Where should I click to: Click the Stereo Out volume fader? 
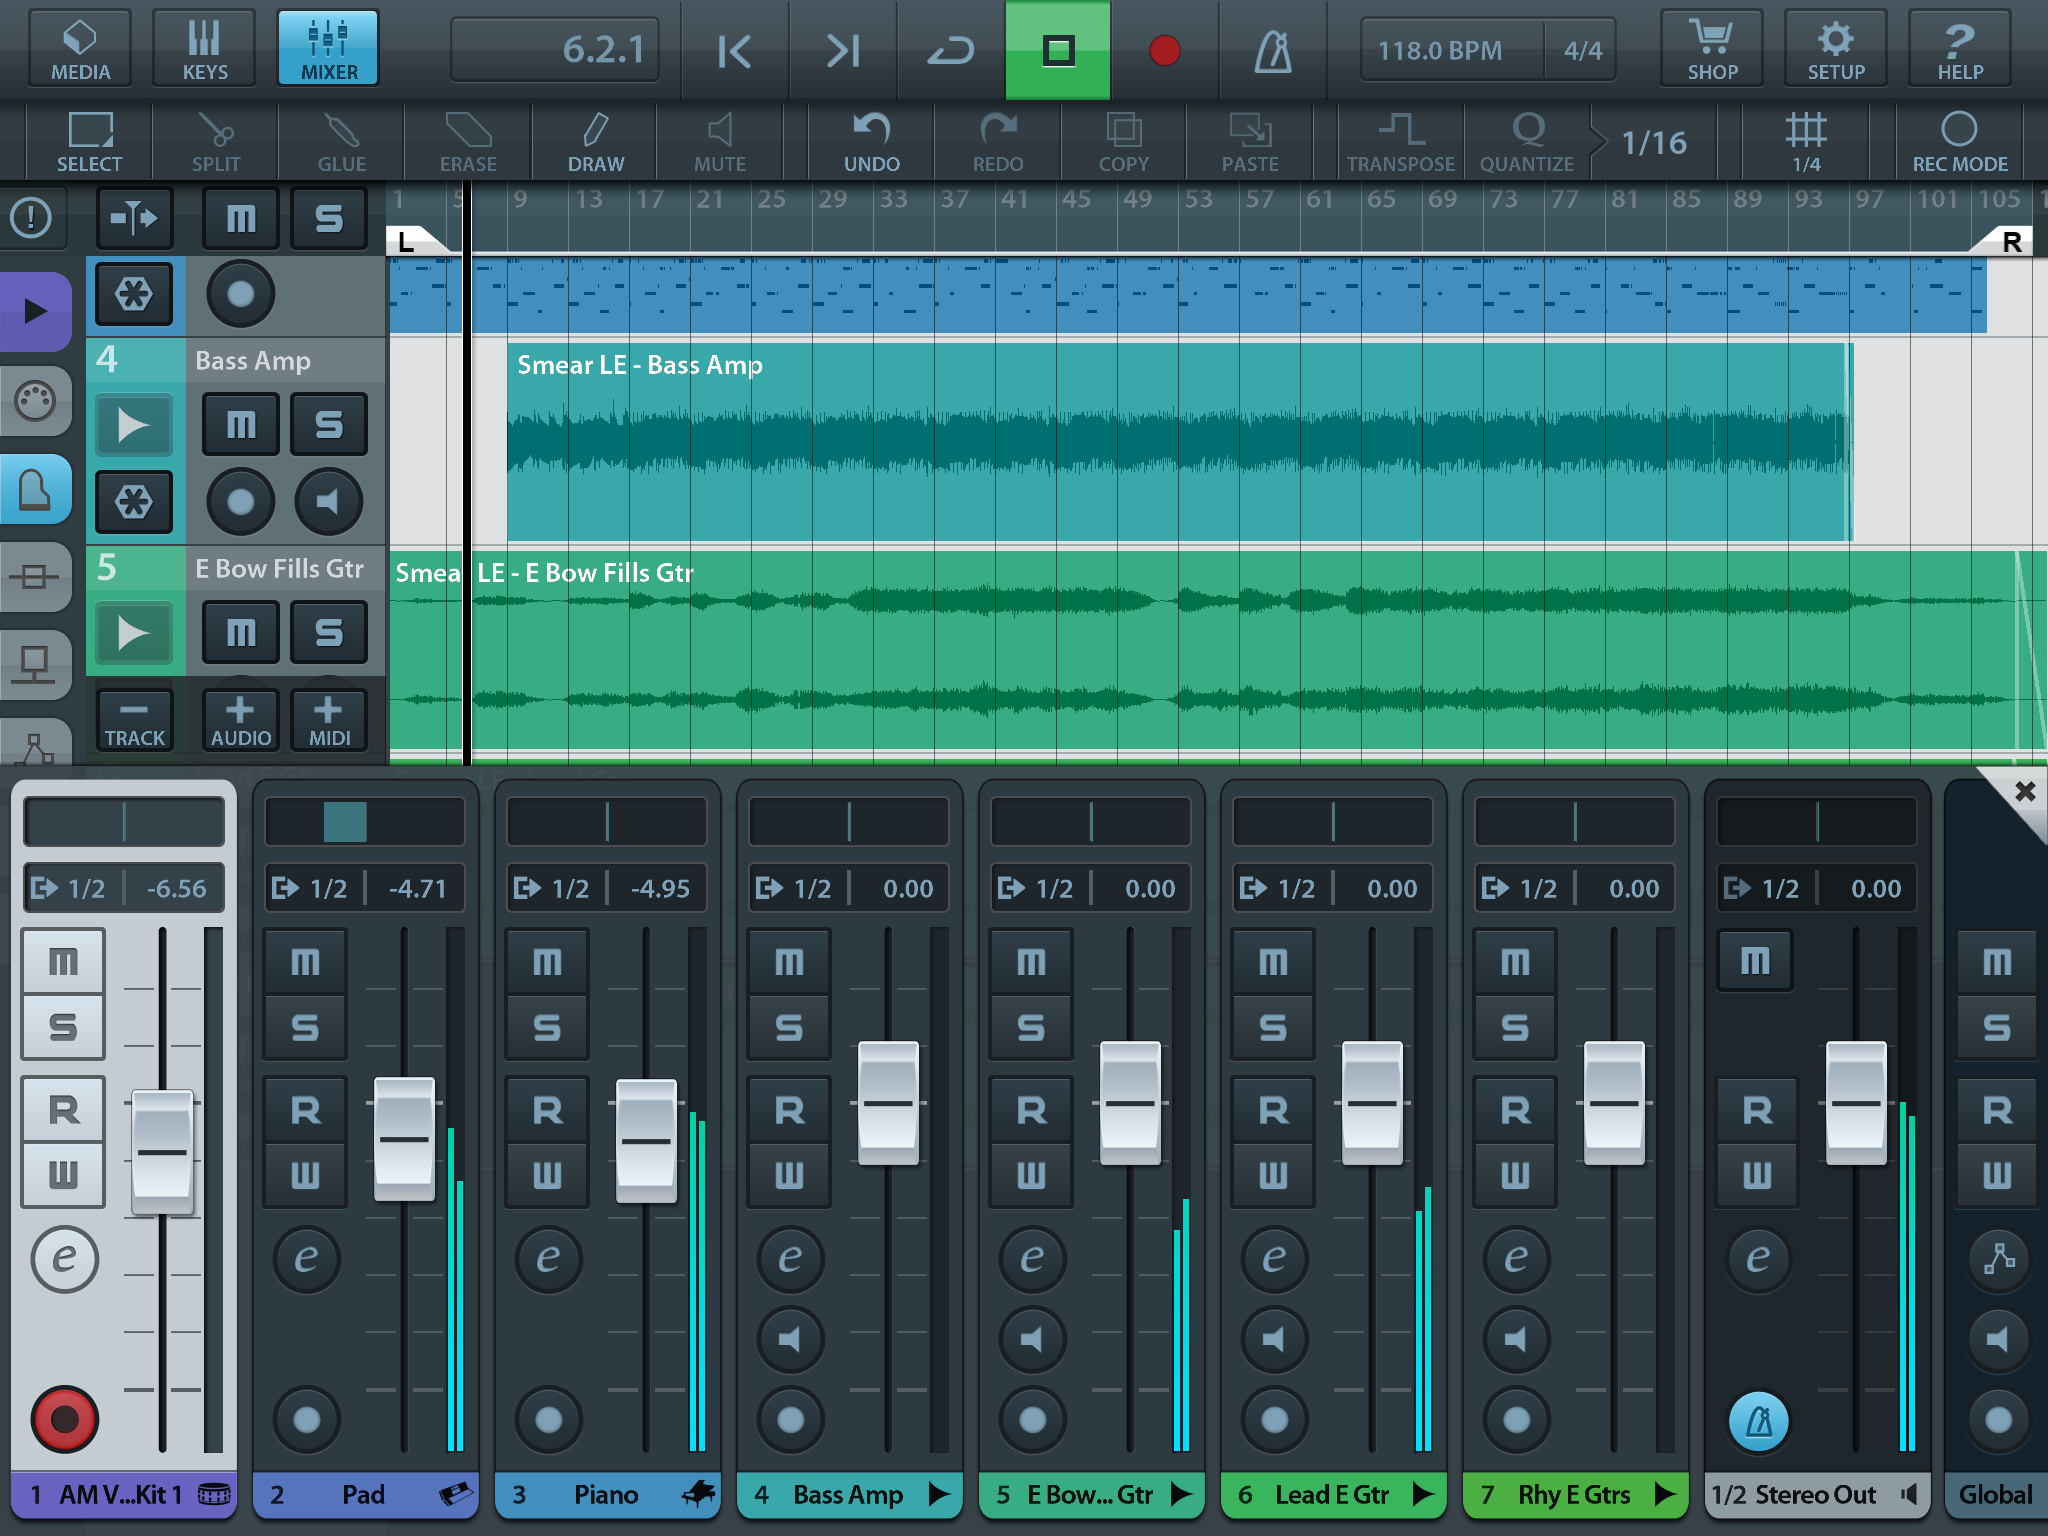tap(1855, 1102)
